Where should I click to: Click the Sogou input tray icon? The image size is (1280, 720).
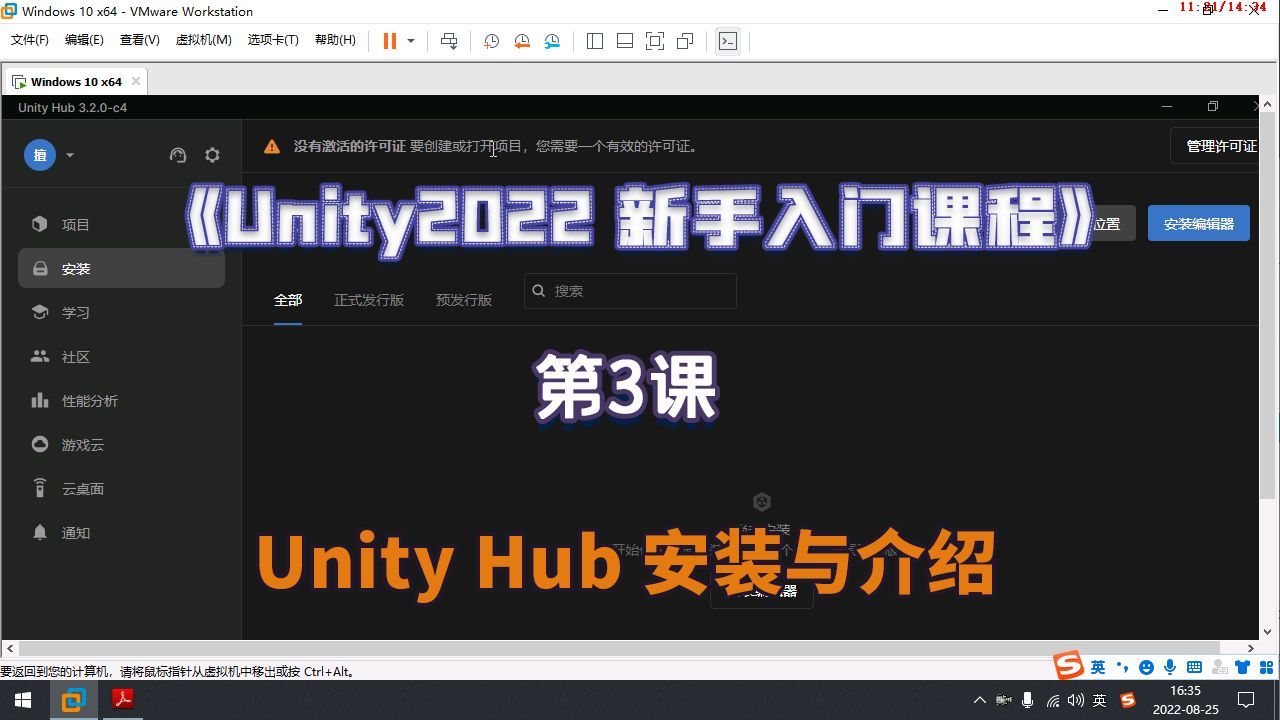click(1128, 700)
